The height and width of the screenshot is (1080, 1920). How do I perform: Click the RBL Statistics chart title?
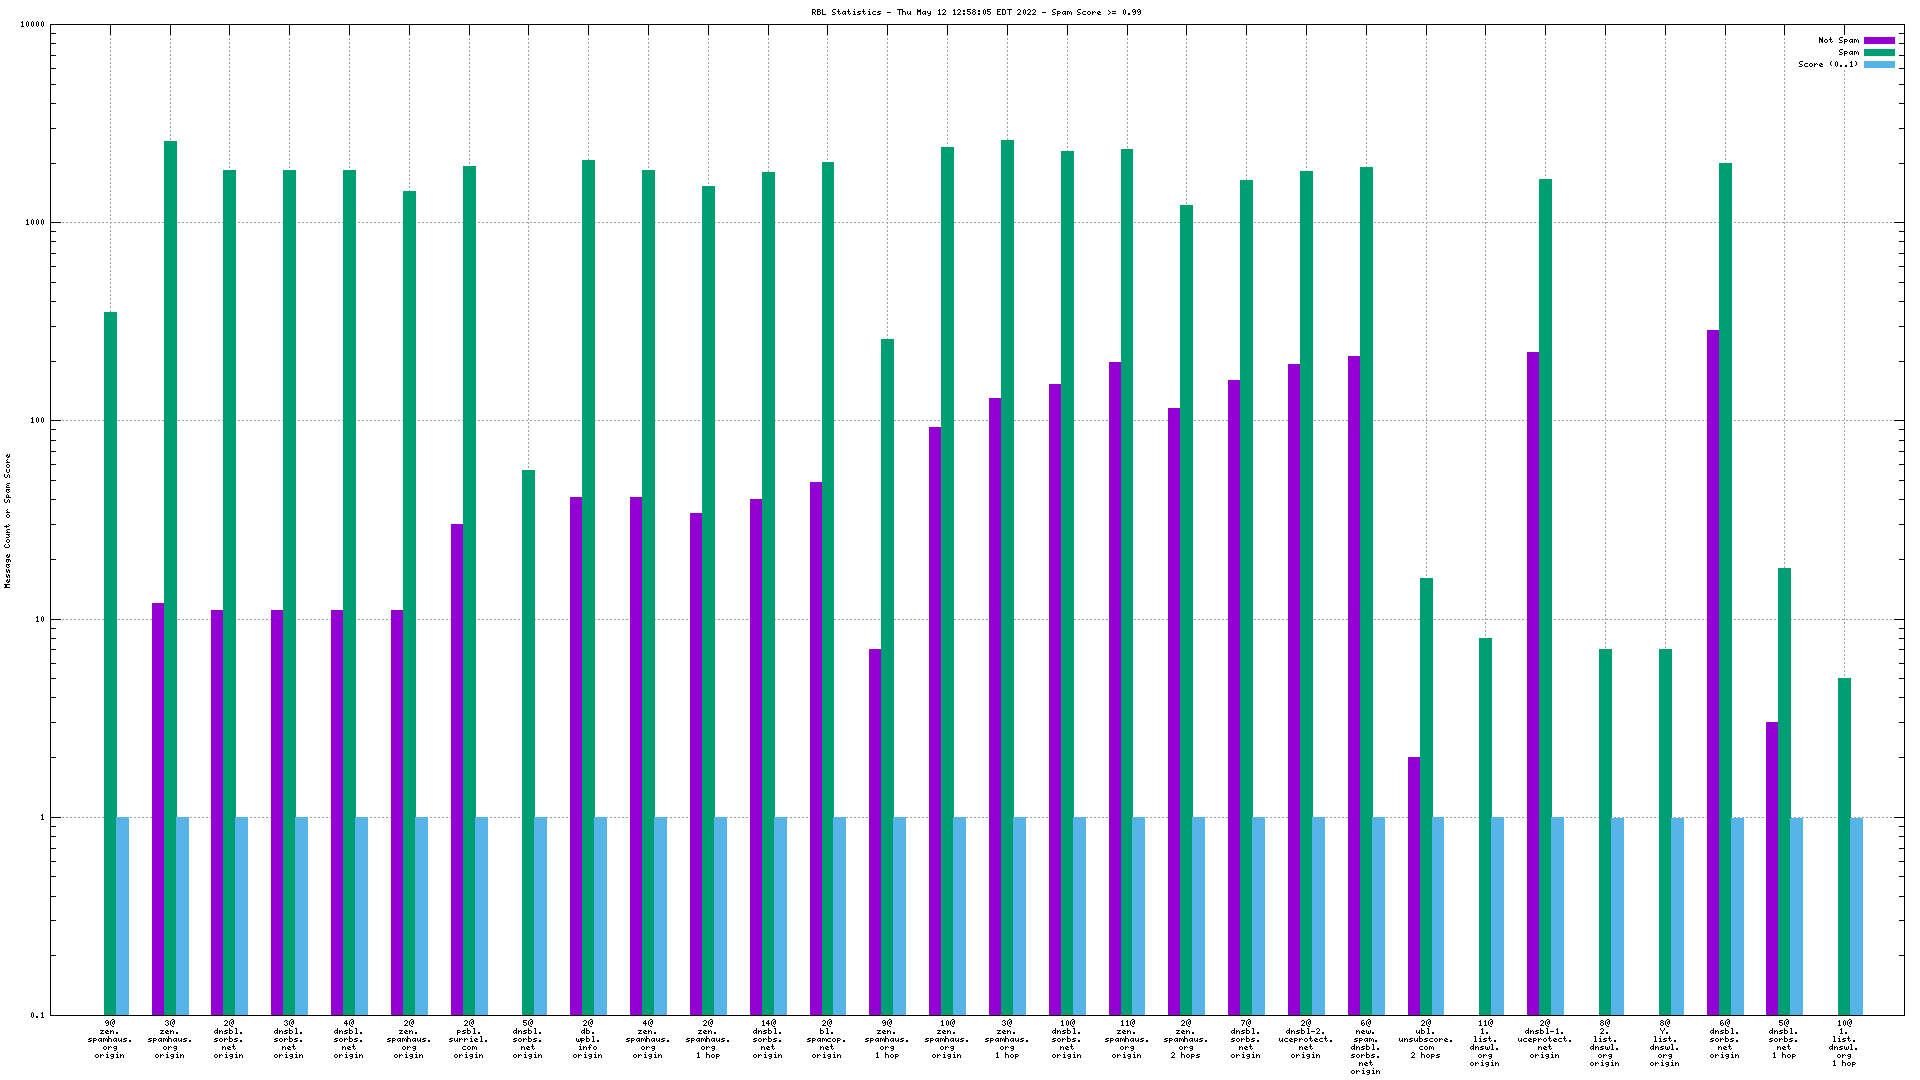(x=976, y=12)
